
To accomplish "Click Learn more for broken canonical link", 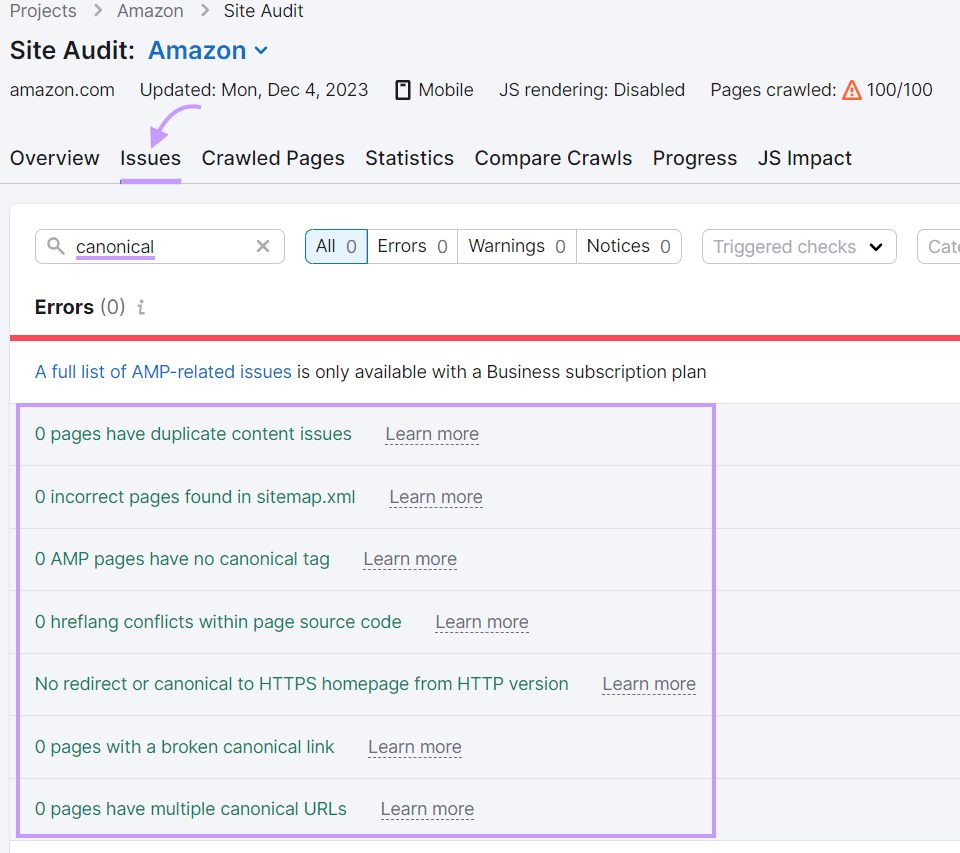I will tap(414, 747).
